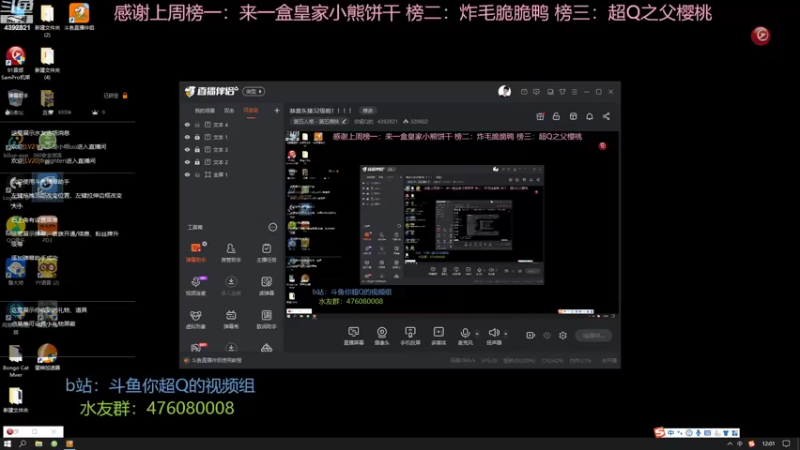Open Windows taskbar search

22,444
